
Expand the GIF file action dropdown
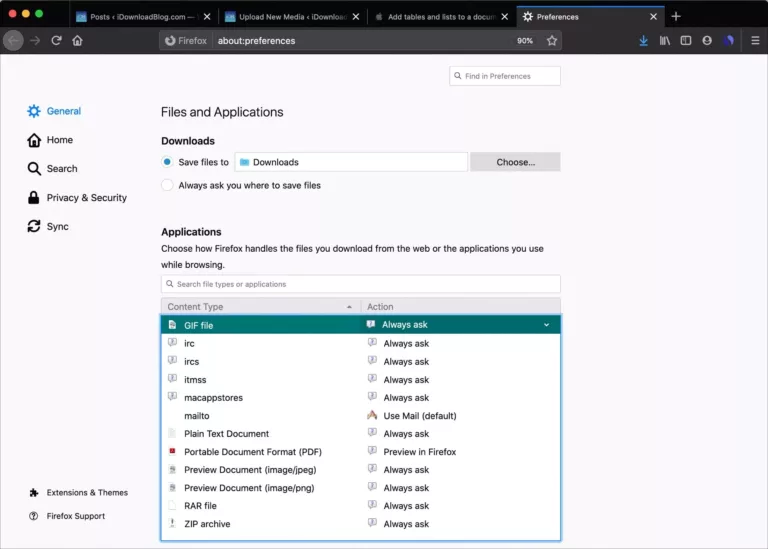tap(546, 325)
